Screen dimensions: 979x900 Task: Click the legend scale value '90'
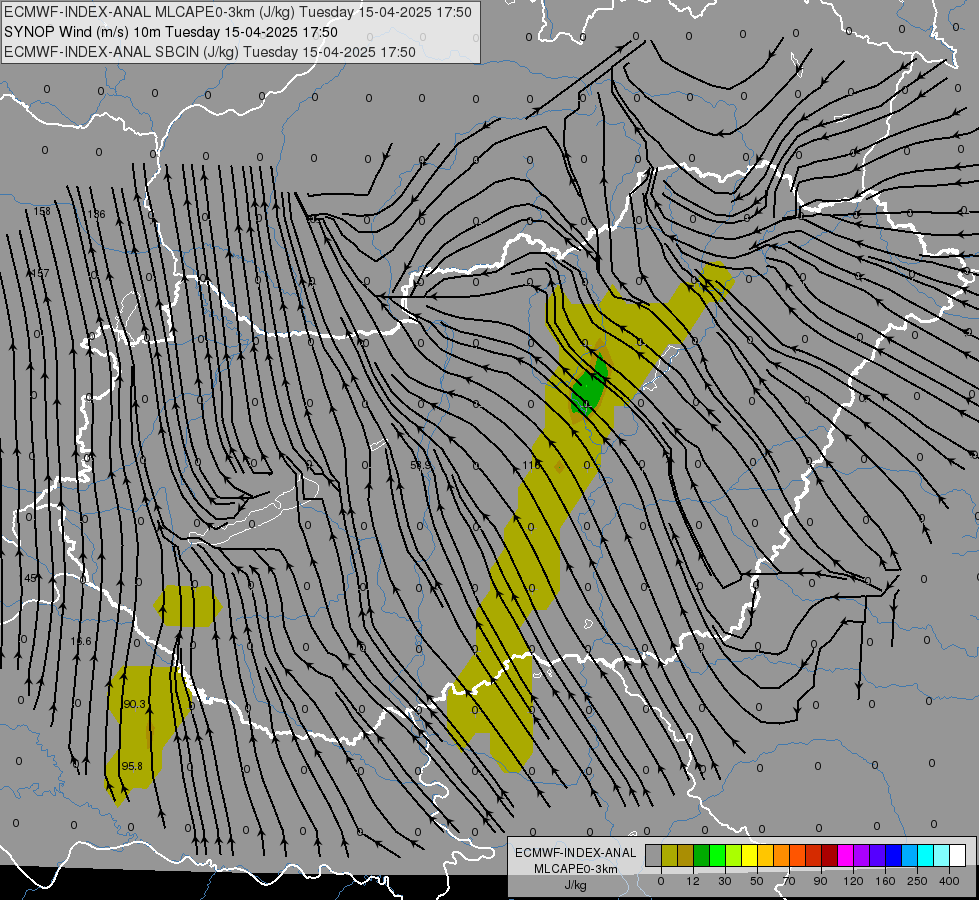tap(821, 881)
